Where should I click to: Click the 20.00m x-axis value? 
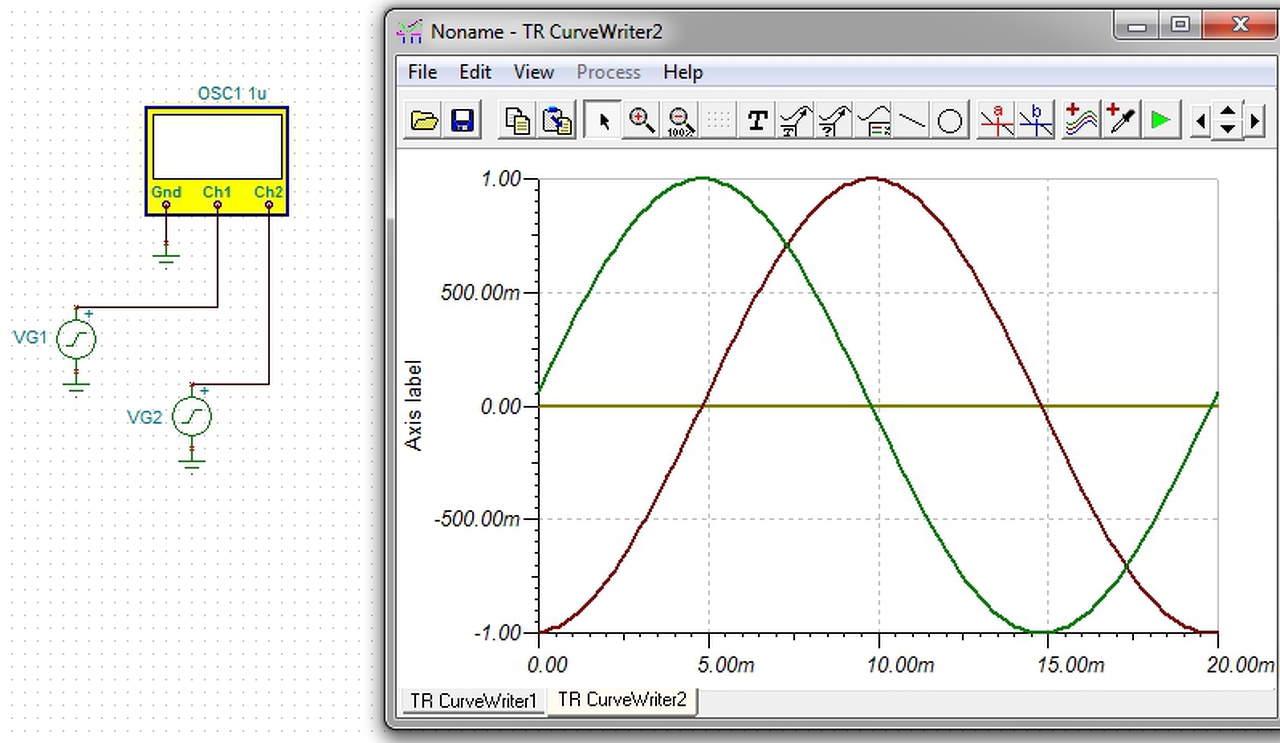point(1241,665)
